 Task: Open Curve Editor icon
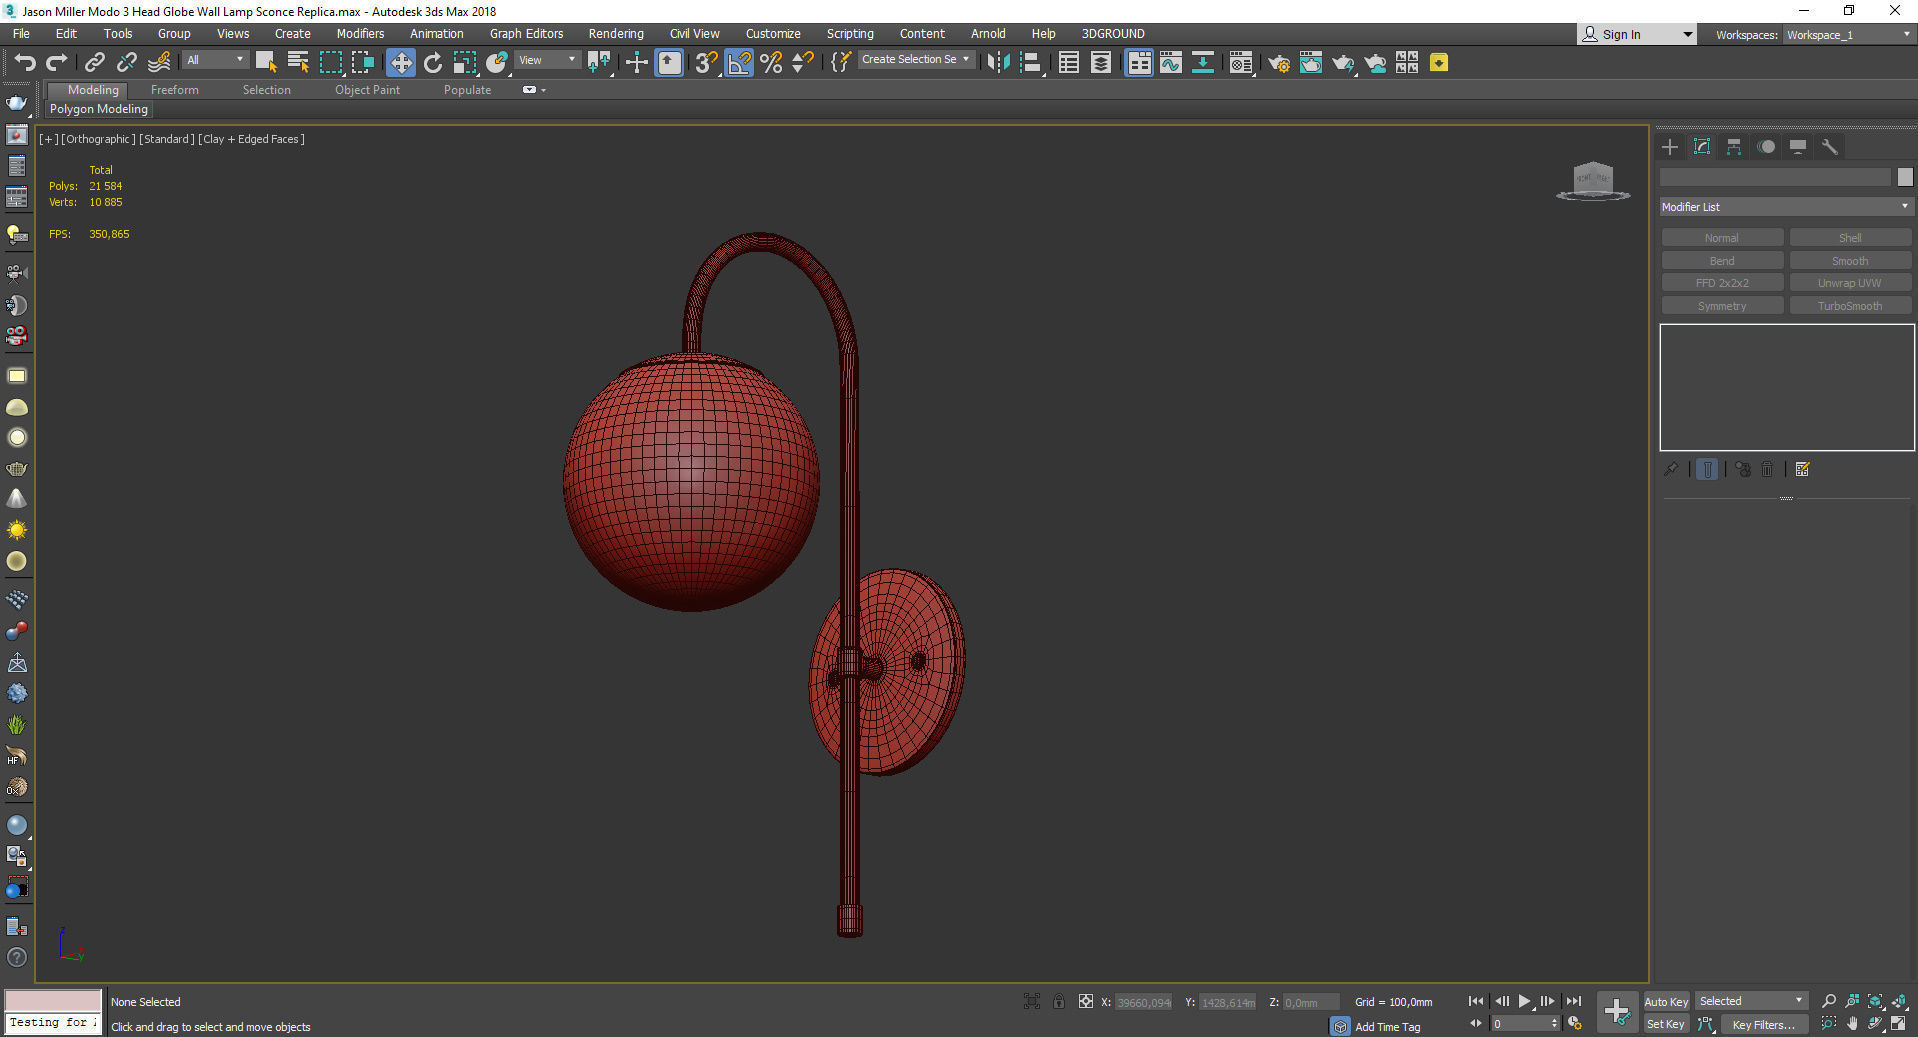coord(1171,63)
